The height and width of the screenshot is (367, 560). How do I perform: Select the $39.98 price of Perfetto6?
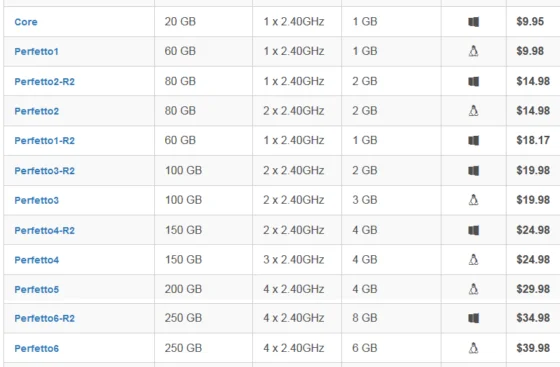point(533,348)
